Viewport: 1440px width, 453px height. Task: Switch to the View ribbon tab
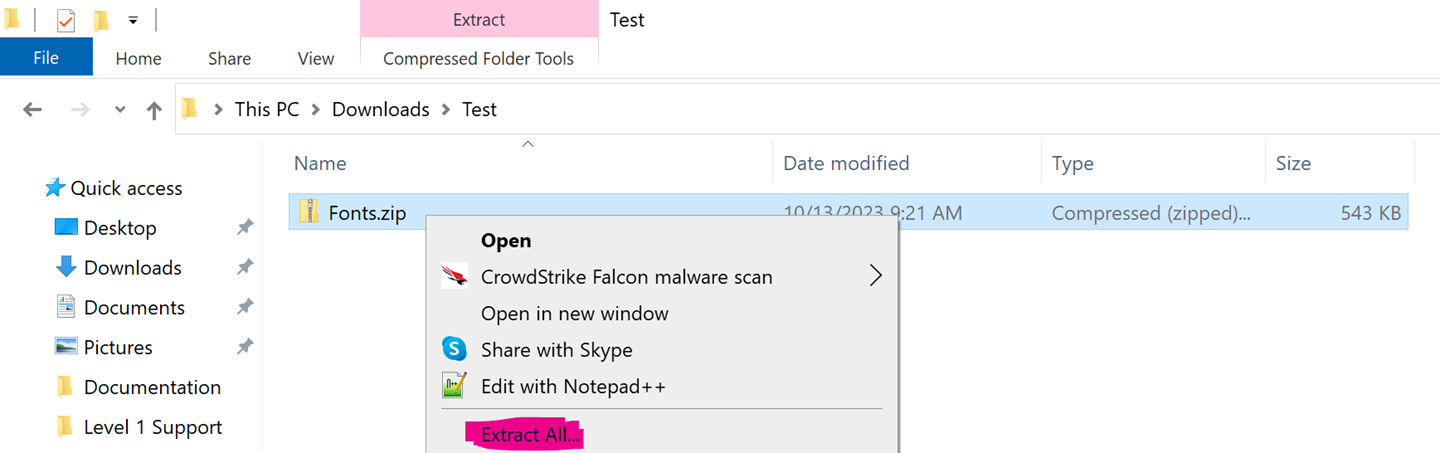315,58
